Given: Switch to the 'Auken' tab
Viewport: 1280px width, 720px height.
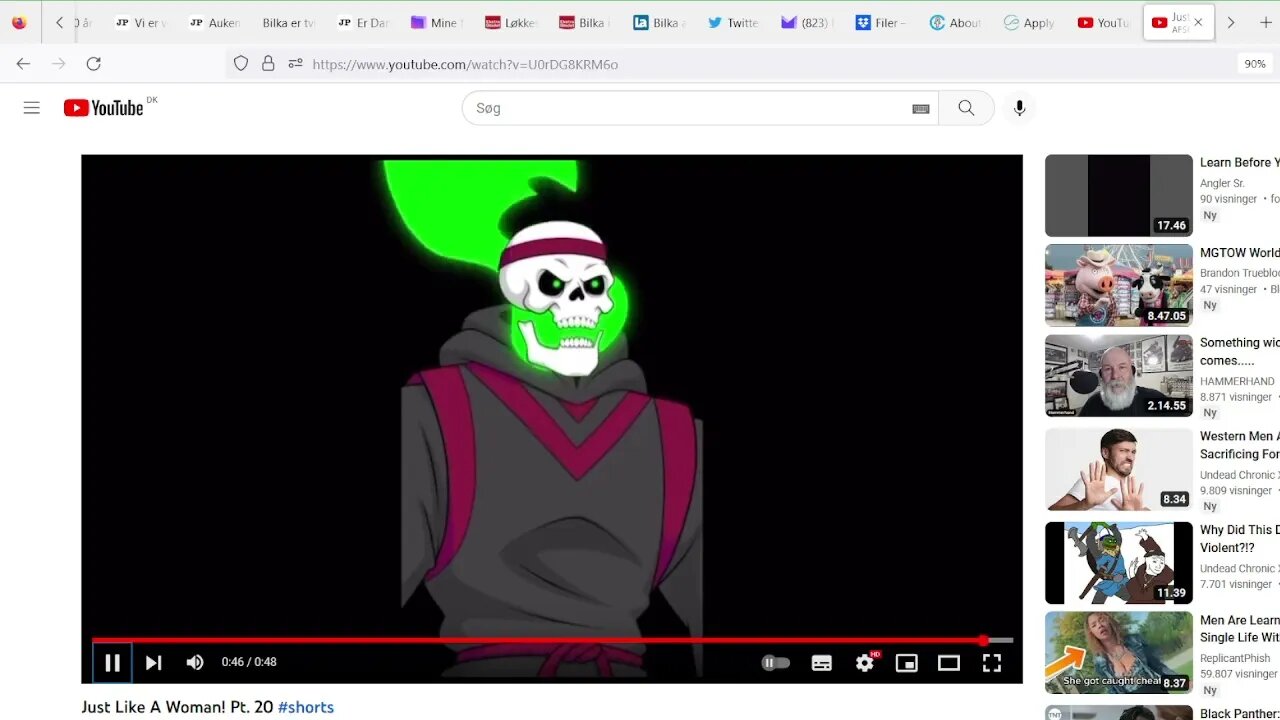Looking at the screenshot, I should coord(214,22).
